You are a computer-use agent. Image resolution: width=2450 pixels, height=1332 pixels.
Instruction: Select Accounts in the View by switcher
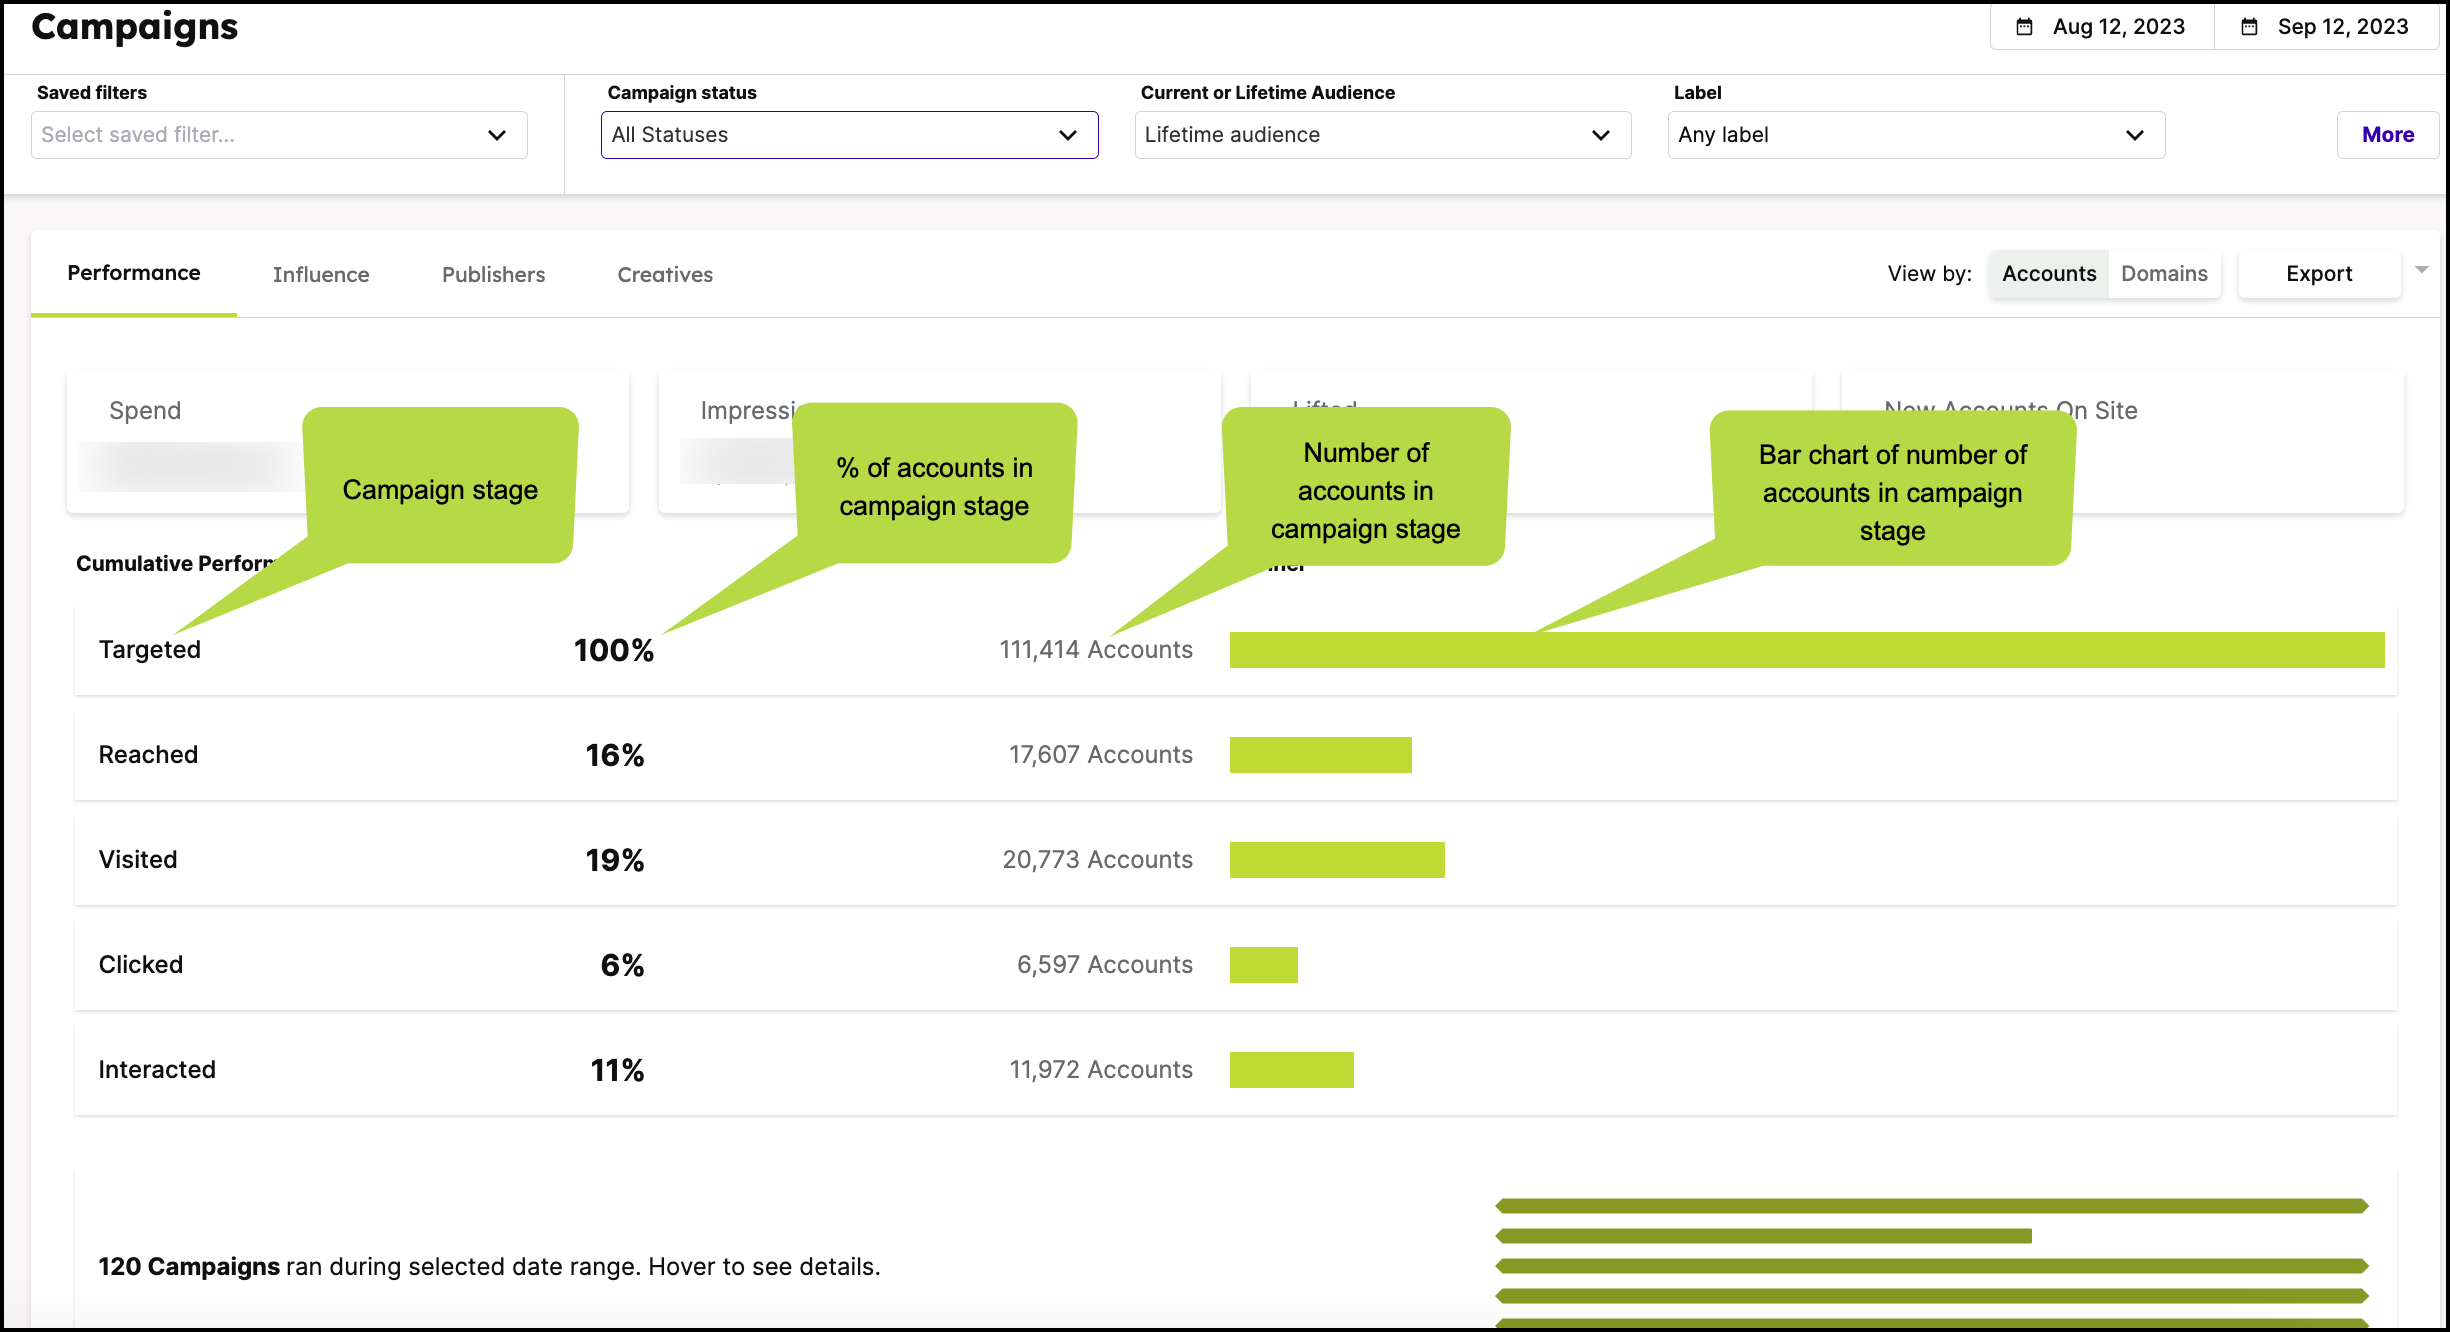tap(2047, 273)
